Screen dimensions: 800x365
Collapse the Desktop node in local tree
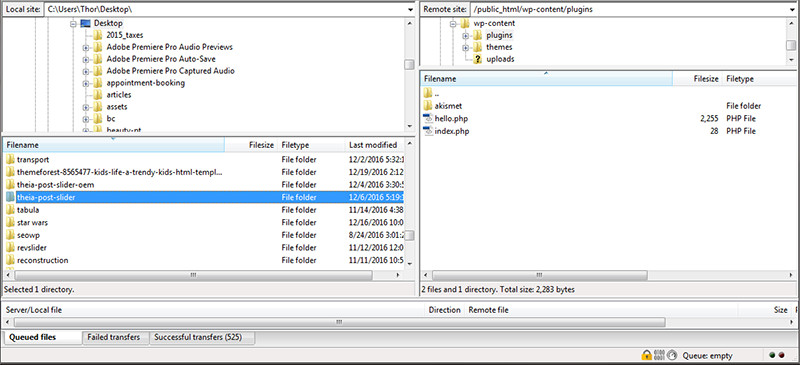[73, 23]
